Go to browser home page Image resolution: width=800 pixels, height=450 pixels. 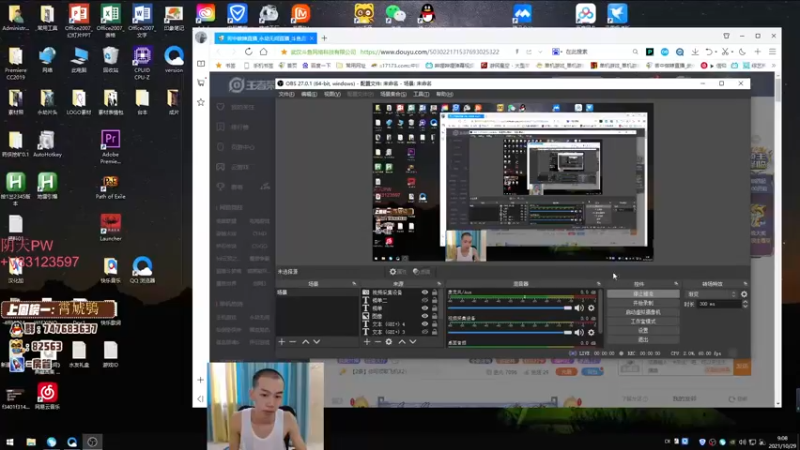tap(263, 52)
